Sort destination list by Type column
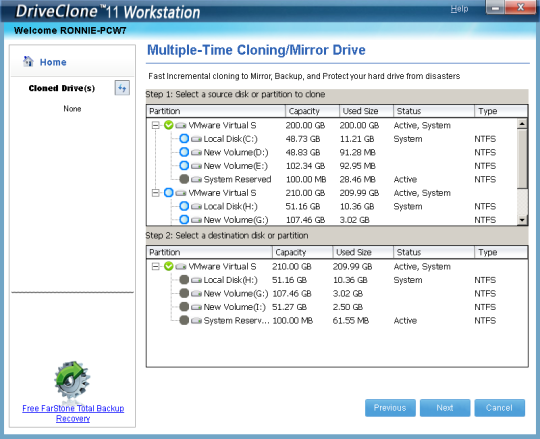 click(501, 252)
